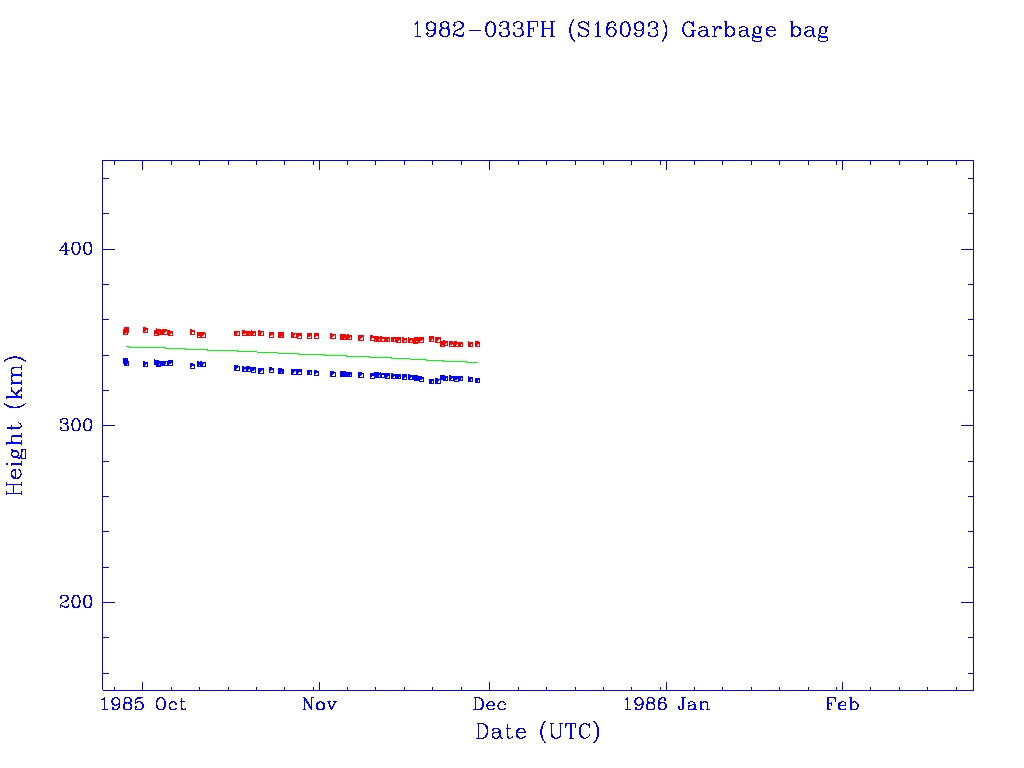1024x768 pixels.
Task: Click the green mean height line
Action: [x=300, y=354]
